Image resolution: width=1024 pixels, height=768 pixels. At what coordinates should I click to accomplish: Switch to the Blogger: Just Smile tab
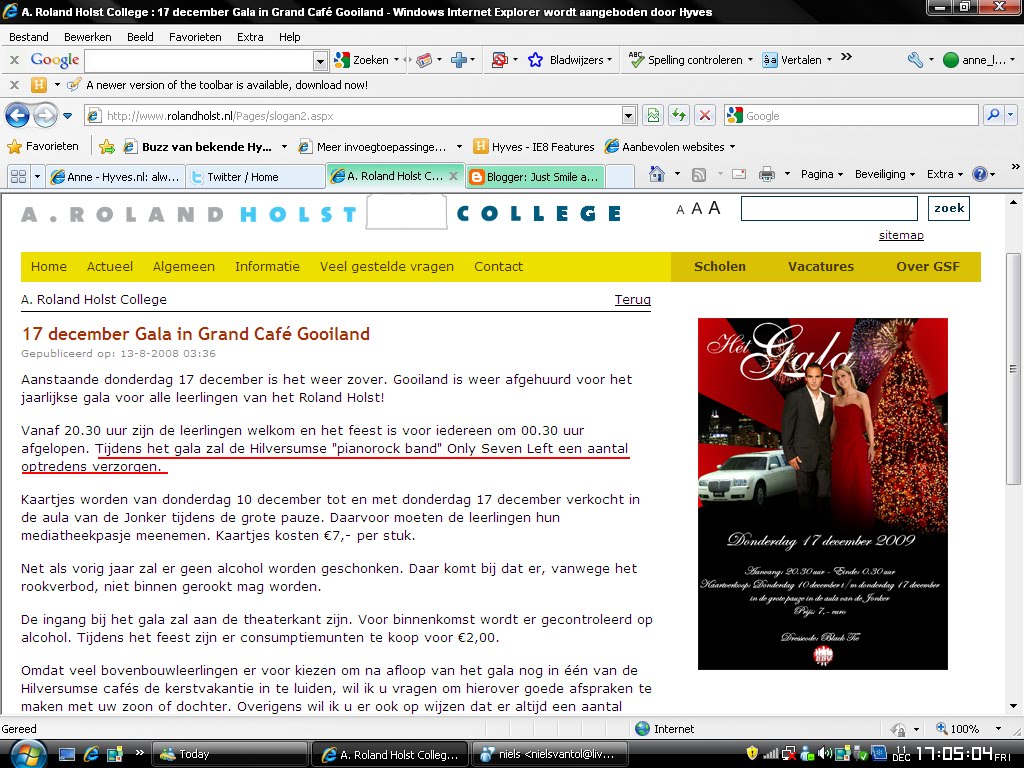(536, 177)
